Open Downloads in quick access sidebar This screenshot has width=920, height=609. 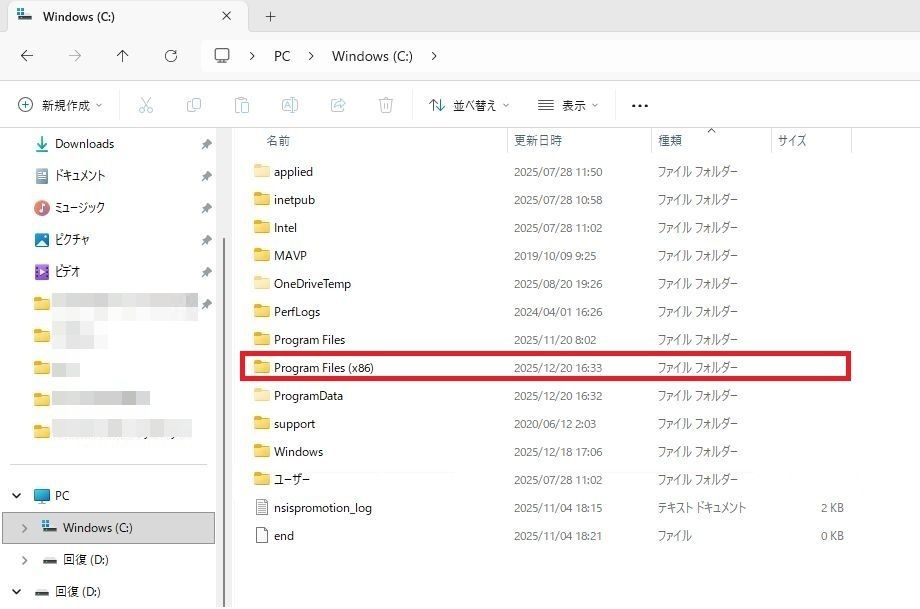point(84,144)
